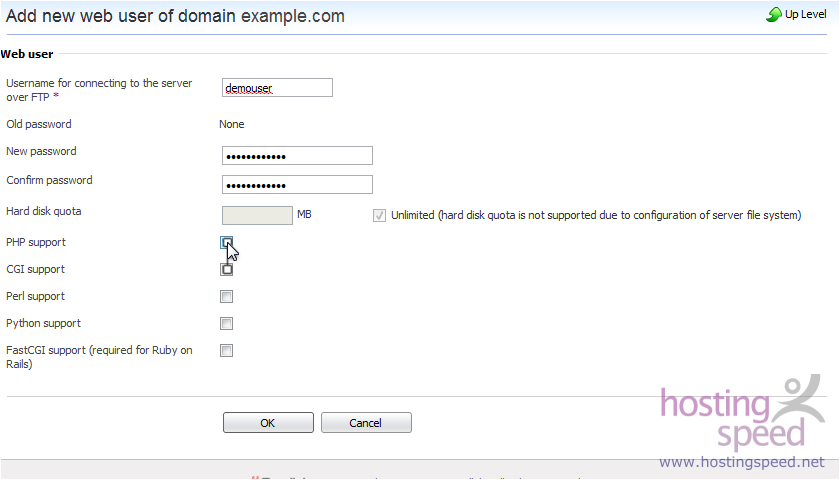This screenshot has height=480, width=840.
Task: Check the Python support option
Action: (x=227, y=323)
